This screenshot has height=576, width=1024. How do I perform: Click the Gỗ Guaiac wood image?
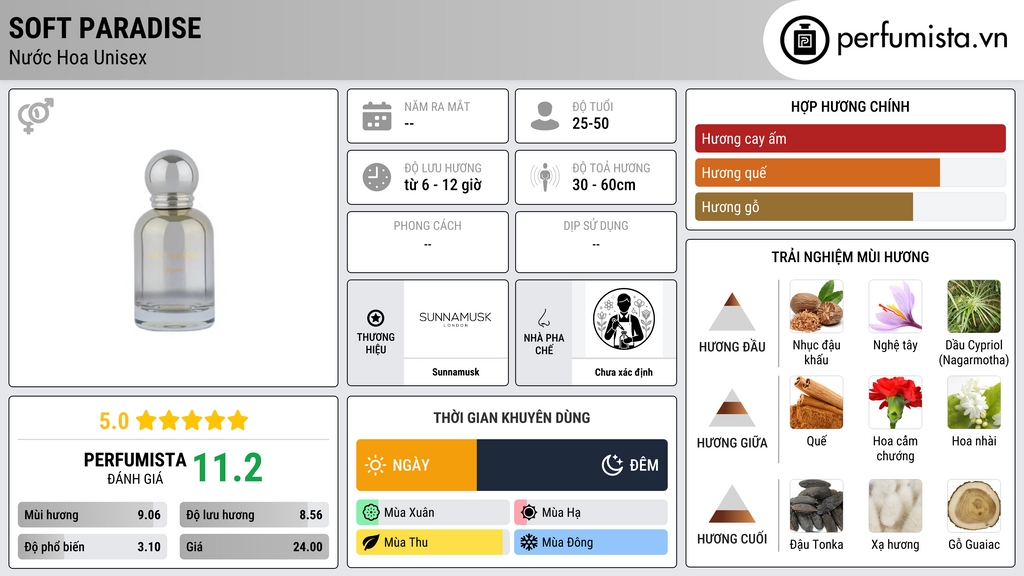(x=974, y=506)
